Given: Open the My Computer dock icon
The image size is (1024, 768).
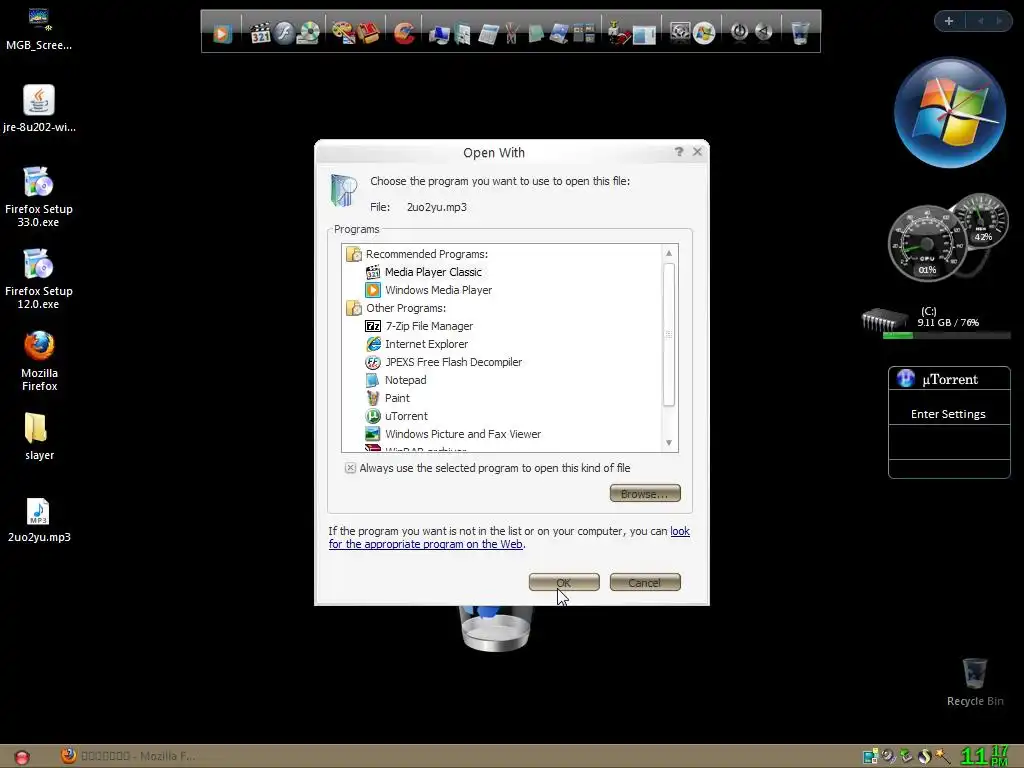Looking at the screenshot, I should [438, 33].
